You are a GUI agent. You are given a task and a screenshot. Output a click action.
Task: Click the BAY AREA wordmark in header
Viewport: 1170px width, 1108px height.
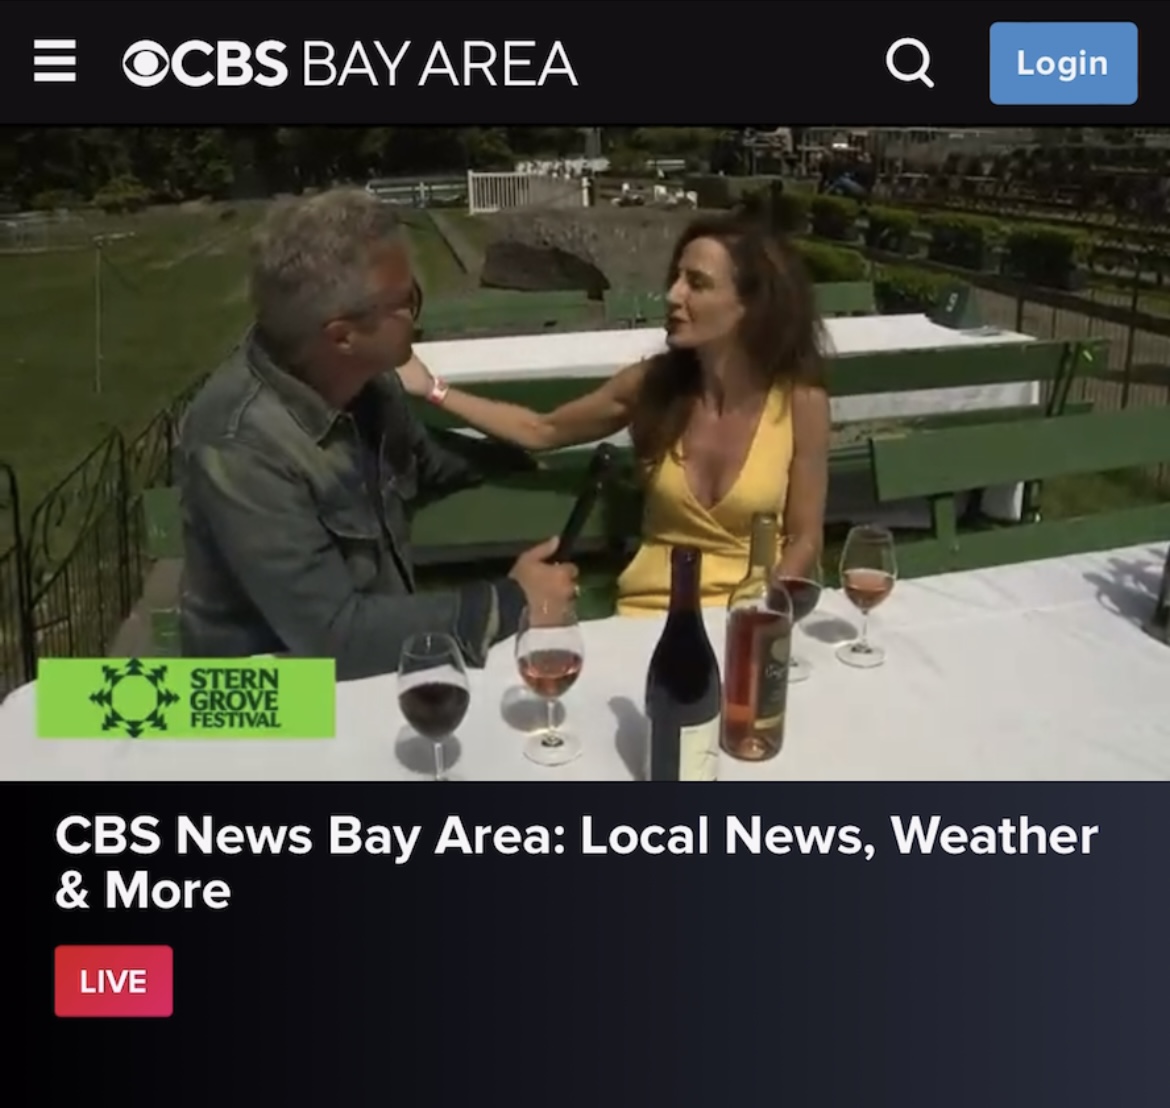[x=439, y=64]
